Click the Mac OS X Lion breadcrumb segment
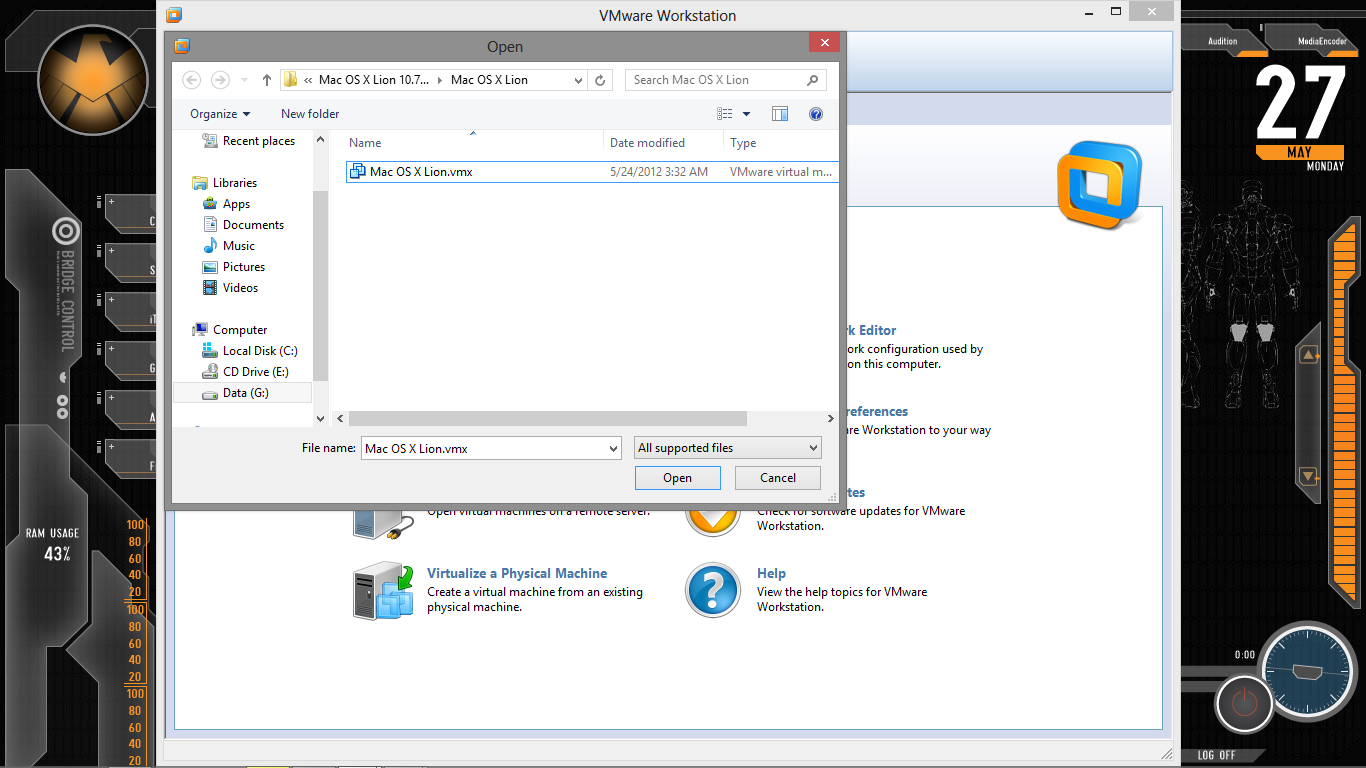This screenshot has width=1366, height=768. [x=489, y=80]
